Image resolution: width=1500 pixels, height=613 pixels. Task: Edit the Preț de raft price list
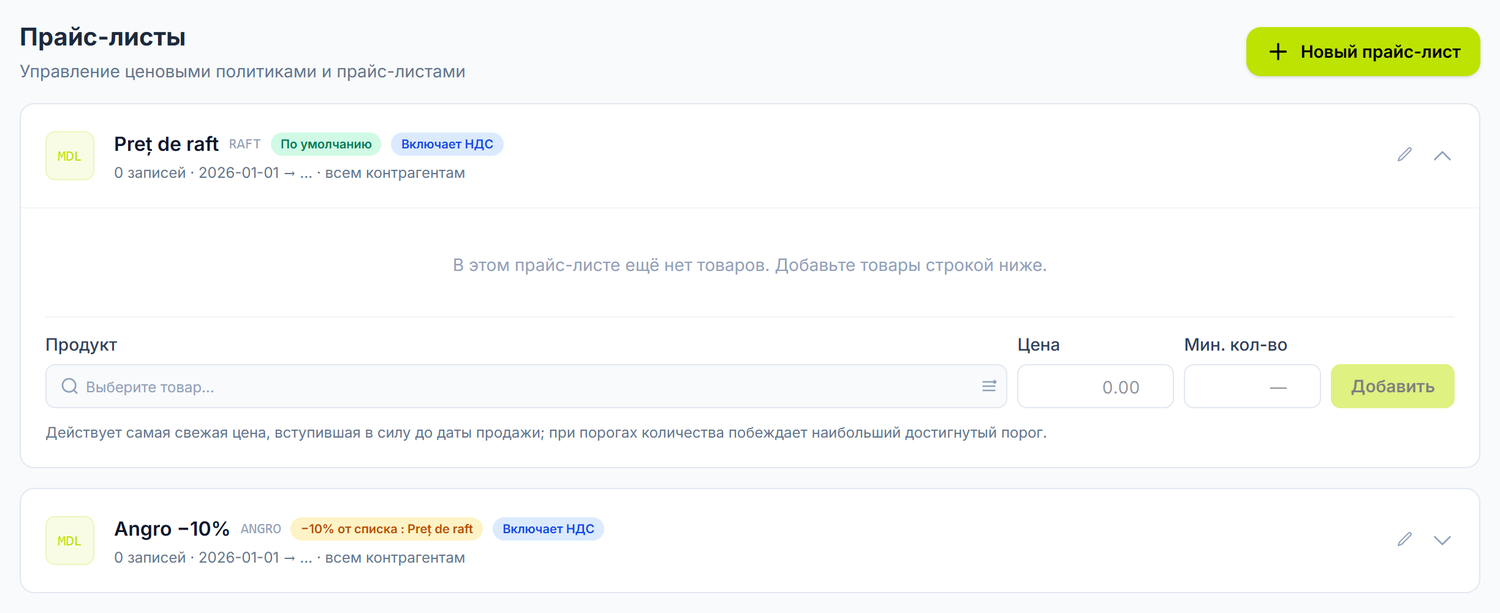coord(1405,155)
